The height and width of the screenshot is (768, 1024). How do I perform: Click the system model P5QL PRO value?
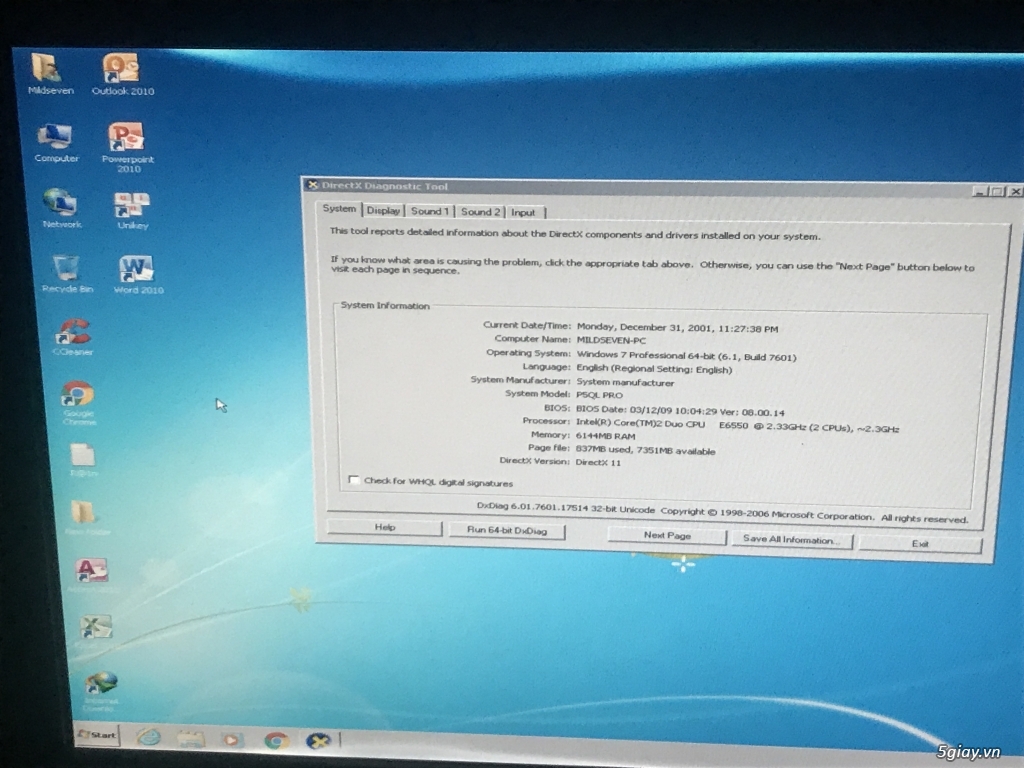(600, 395)
